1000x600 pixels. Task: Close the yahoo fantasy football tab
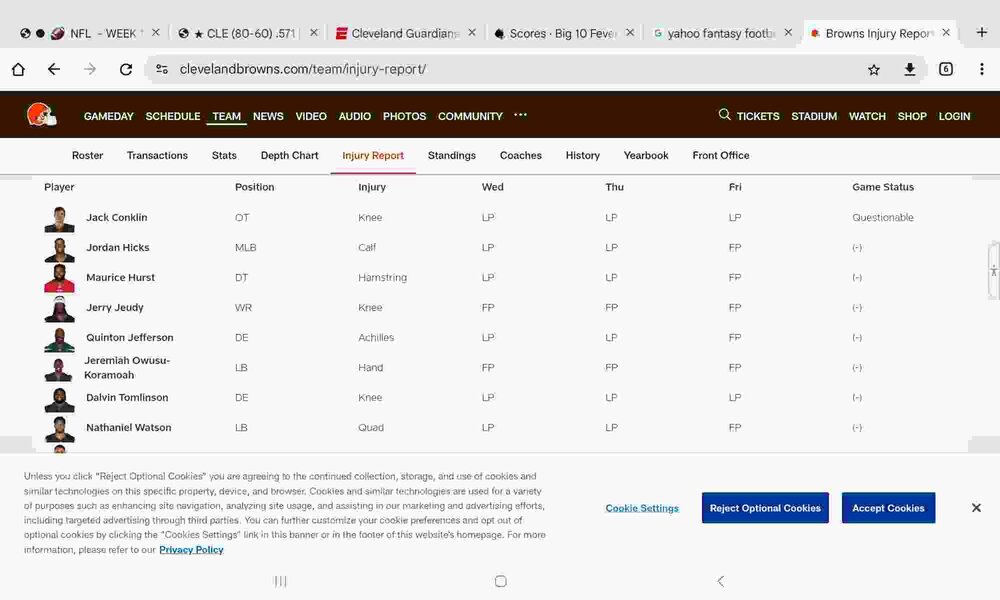coord(788,33)
